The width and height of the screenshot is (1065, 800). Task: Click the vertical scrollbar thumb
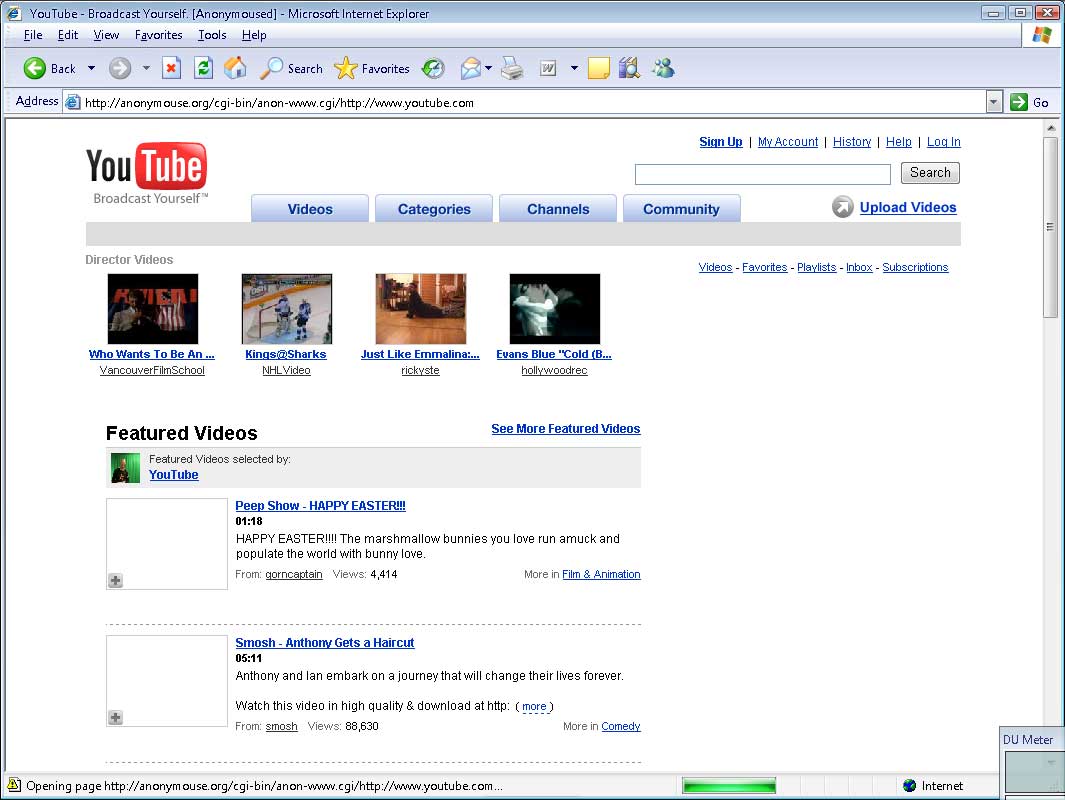(x=1050, y=226)
